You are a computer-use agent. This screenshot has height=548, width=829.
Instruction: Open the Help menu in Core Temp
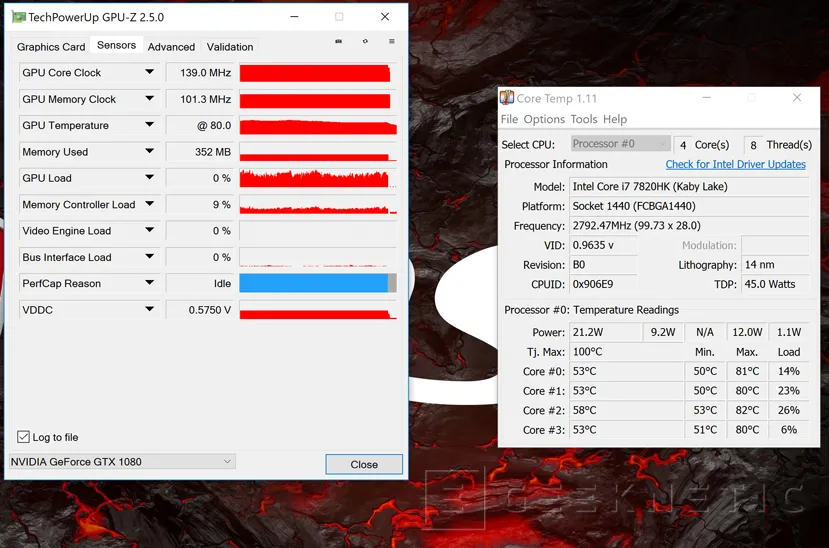coord(615,119)
